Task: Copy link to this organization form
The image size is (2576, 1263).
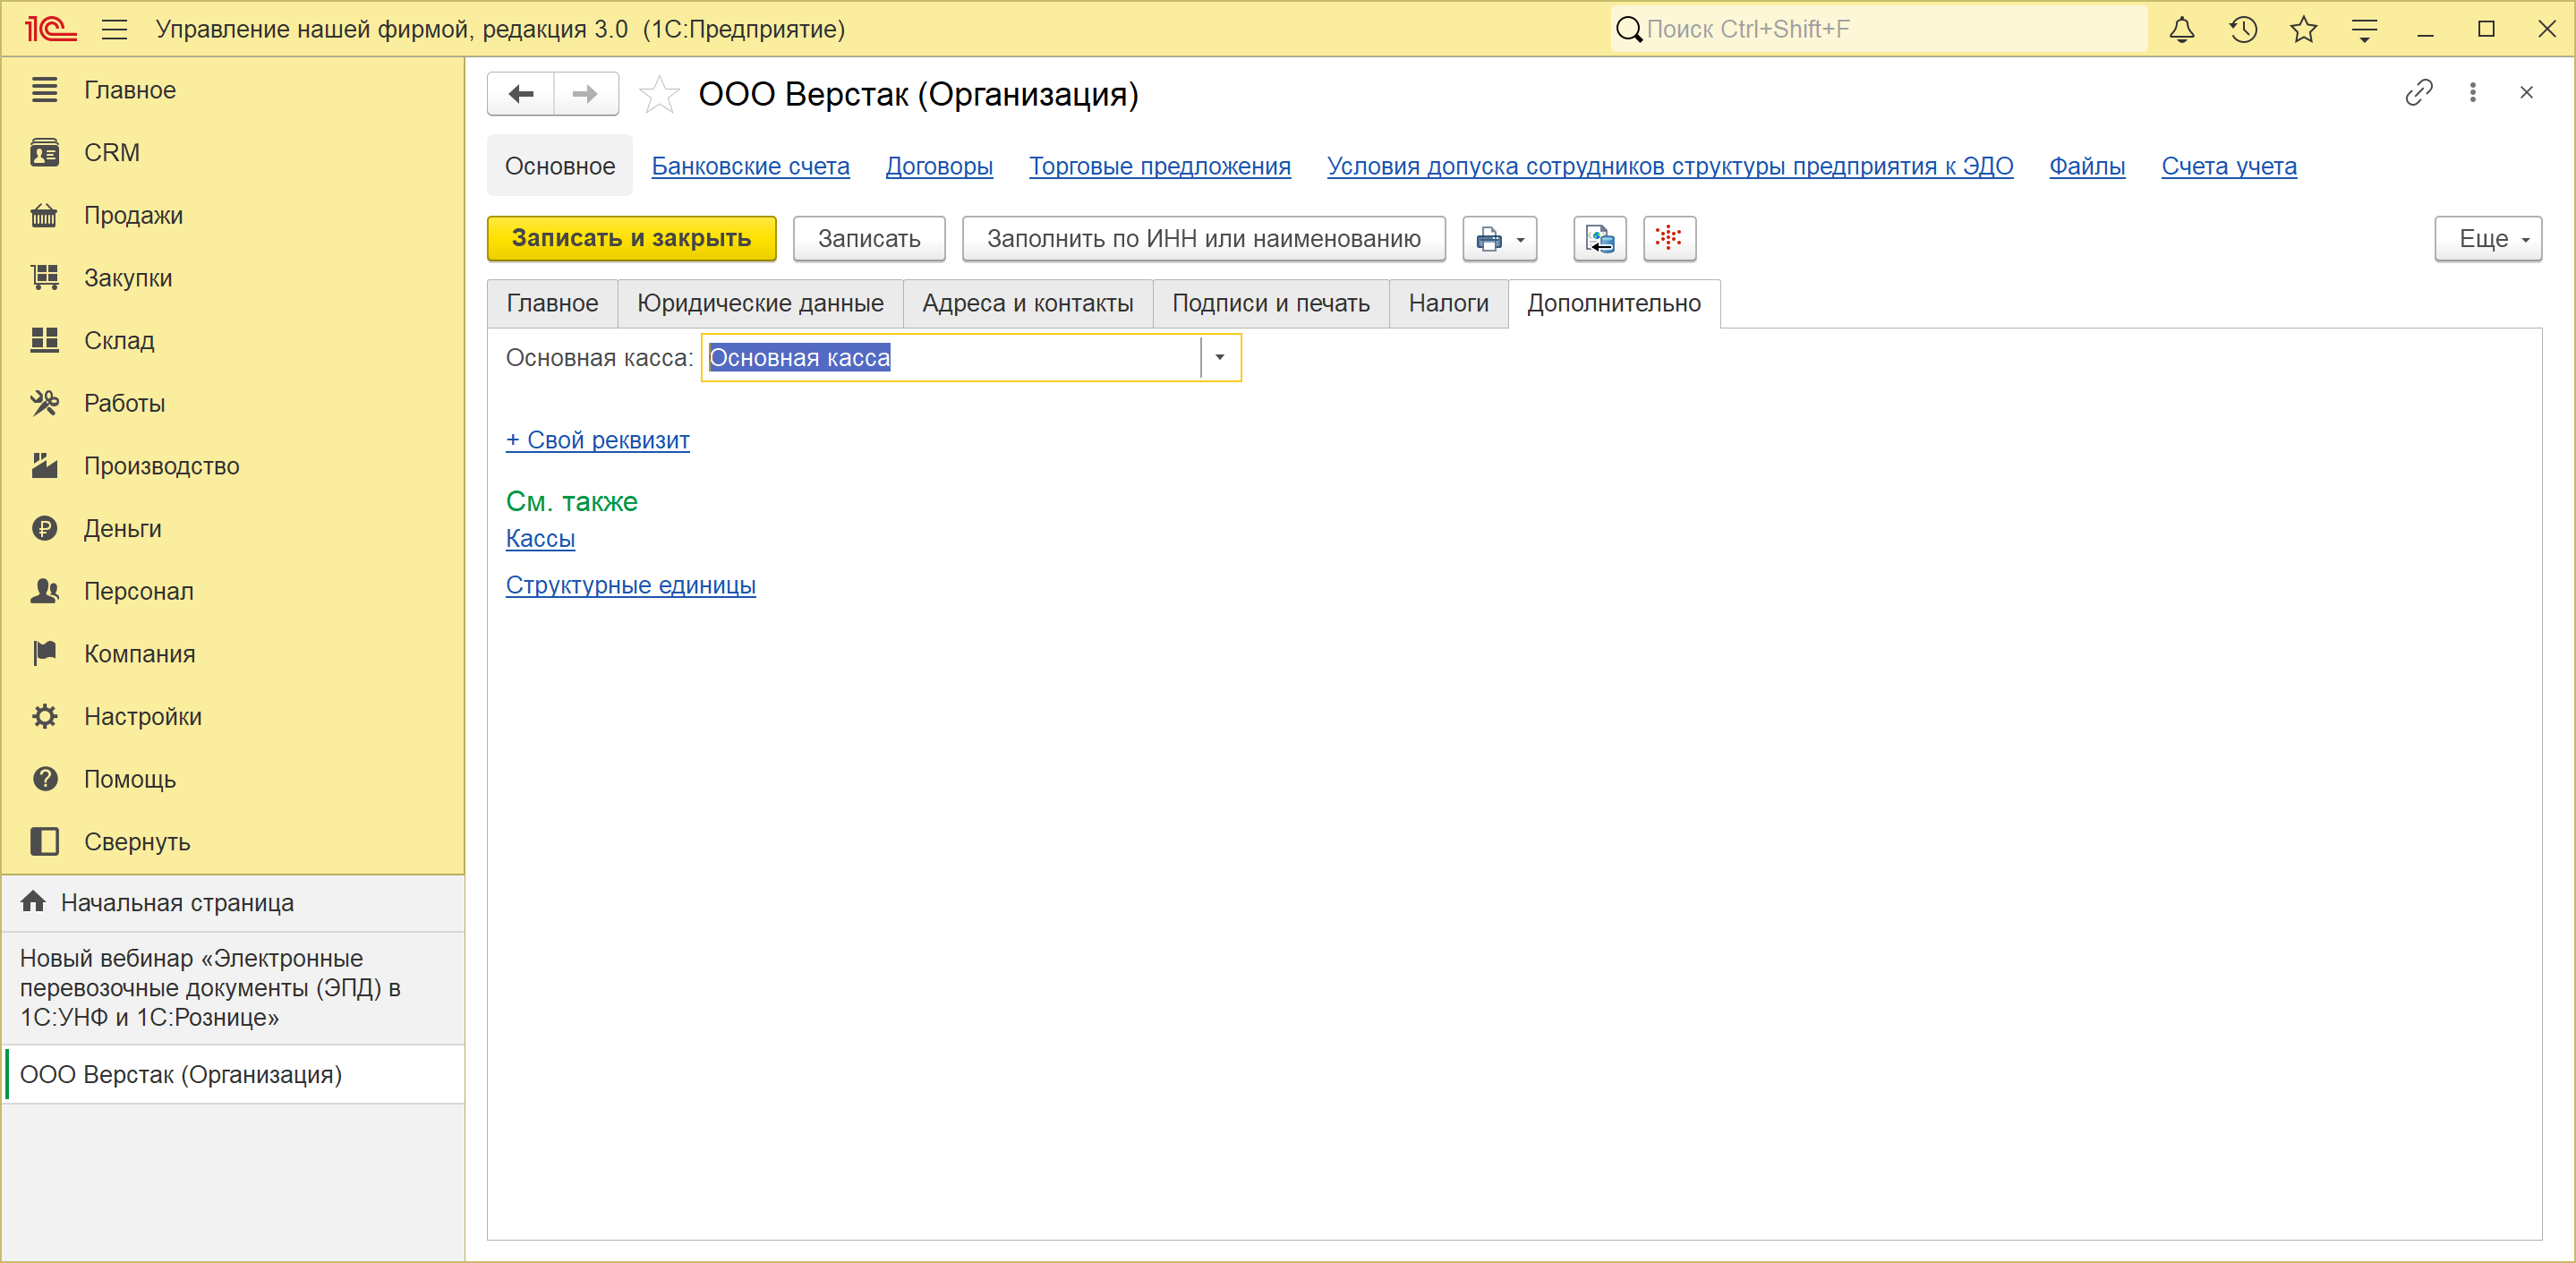Action: 2418,93
